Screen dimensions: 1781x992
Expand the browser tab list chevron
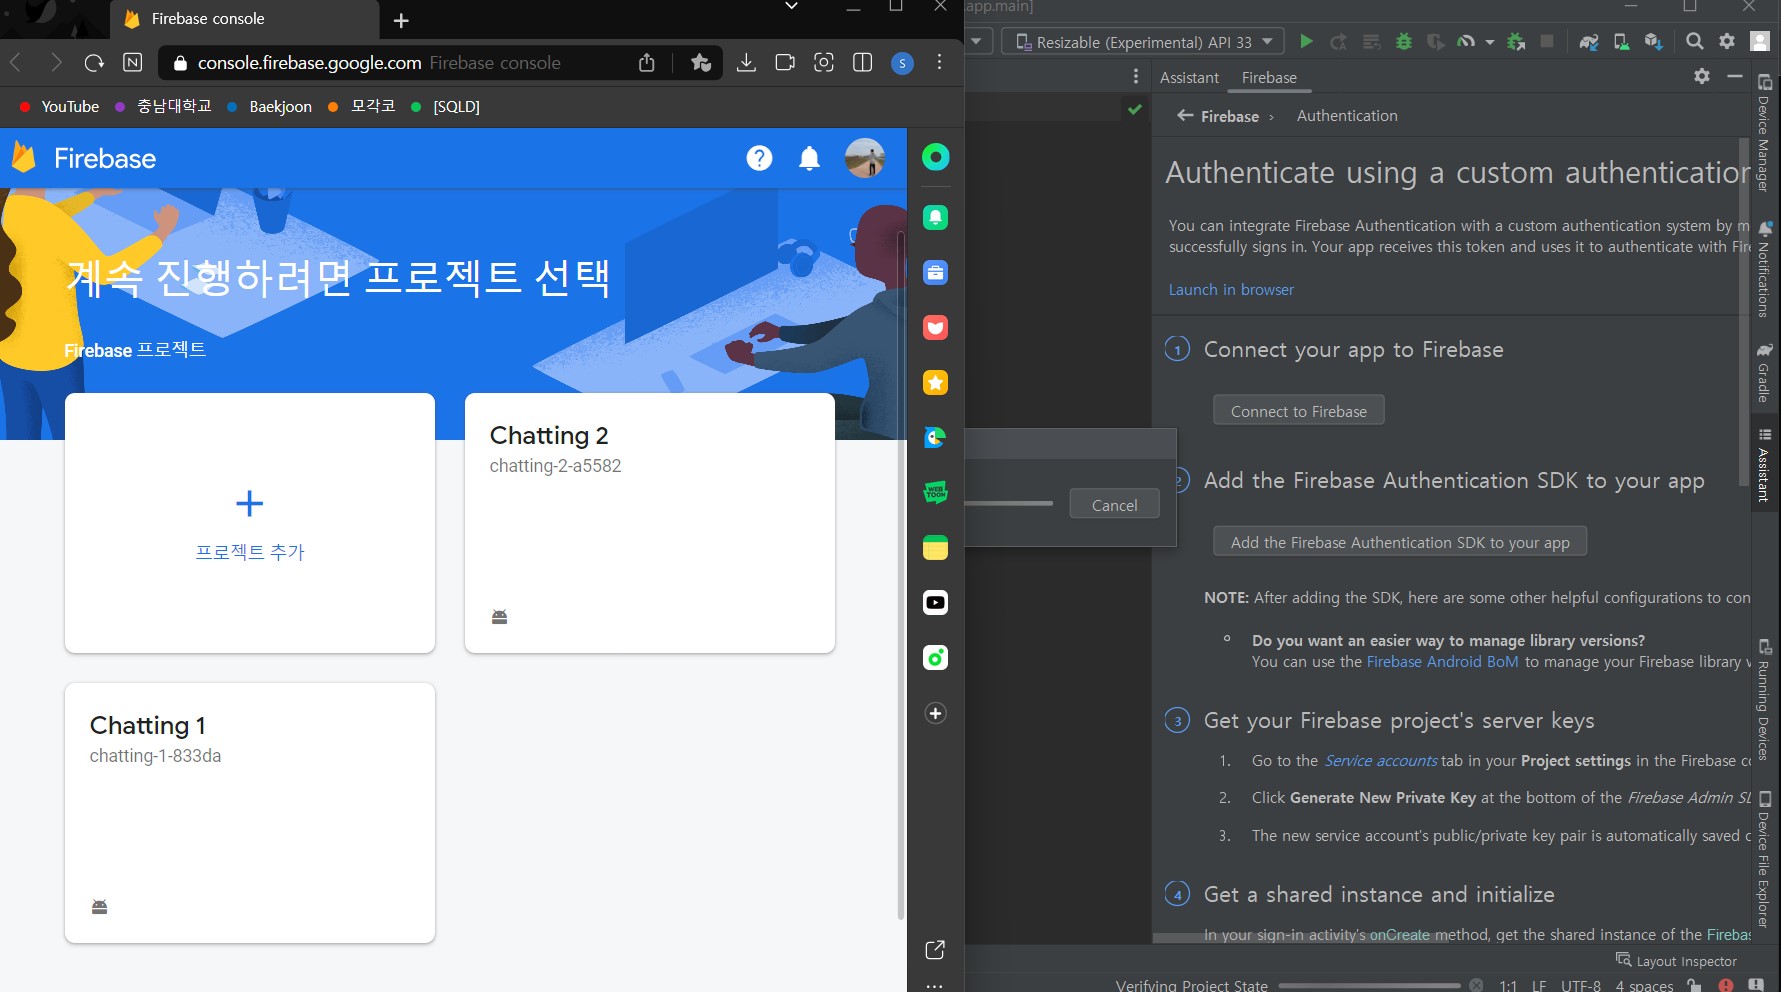(x=791, y=7)
